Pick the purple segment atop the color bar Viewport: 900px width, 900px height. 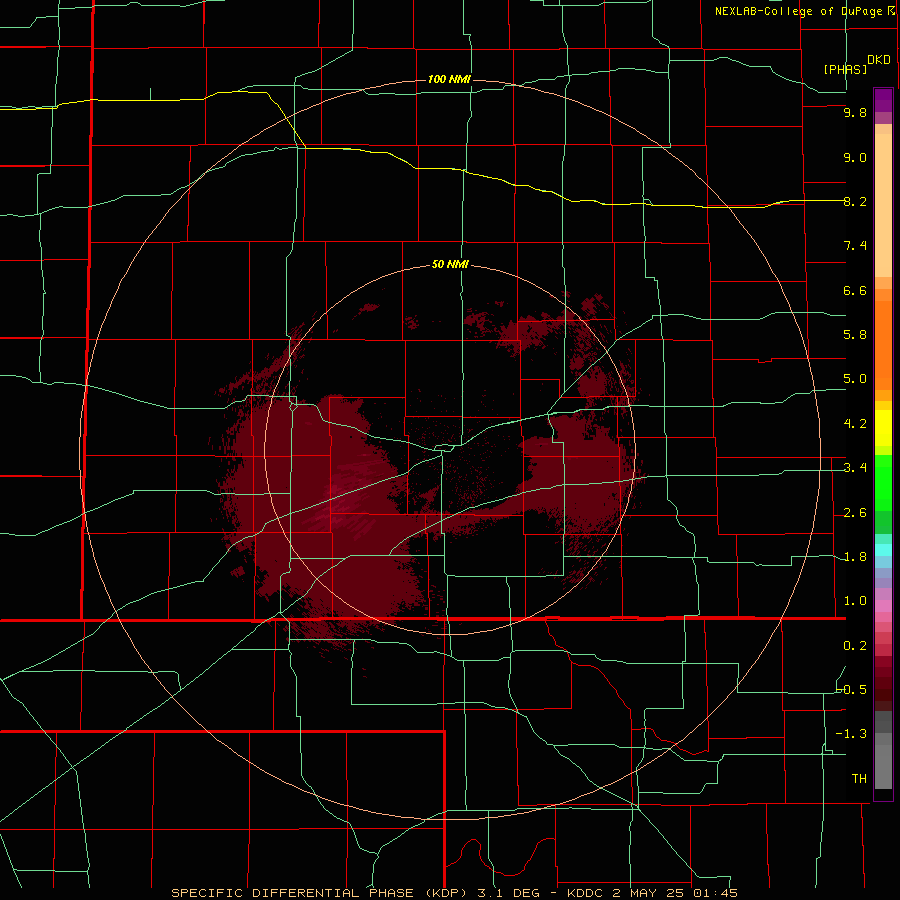point(883,100)
